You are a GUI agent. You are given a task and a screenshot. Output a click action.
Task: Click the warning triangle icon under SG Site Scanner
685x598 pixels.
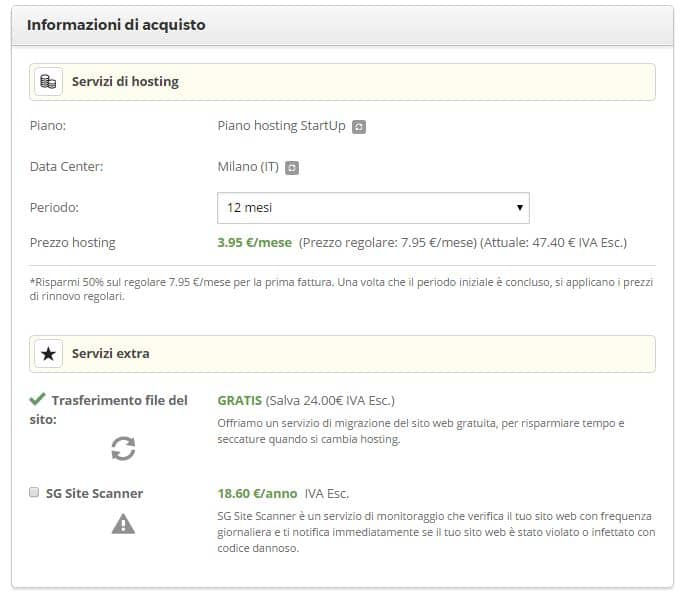(123, 524)
